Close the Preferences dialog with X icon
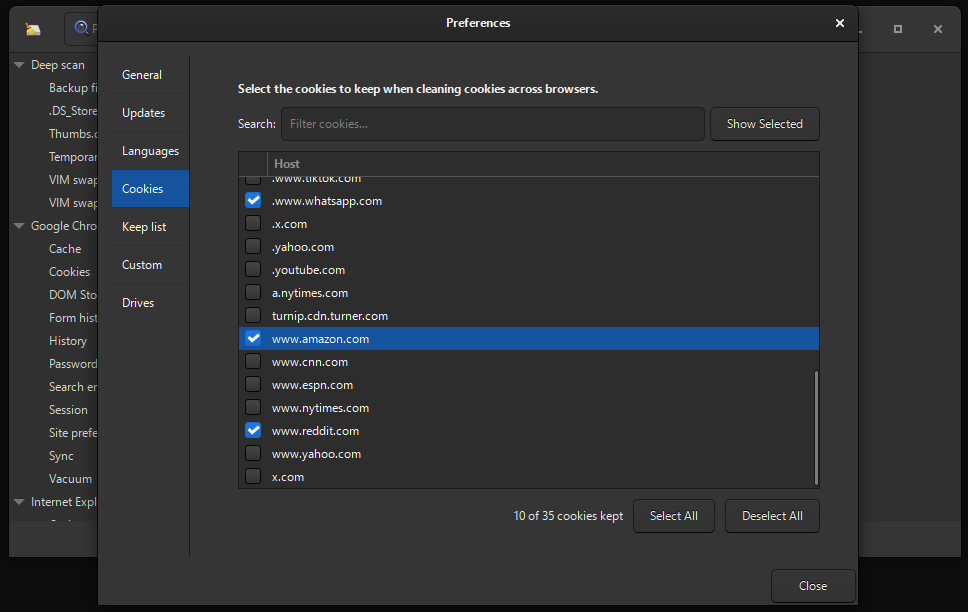968x612 pixels. coord(839,23)
